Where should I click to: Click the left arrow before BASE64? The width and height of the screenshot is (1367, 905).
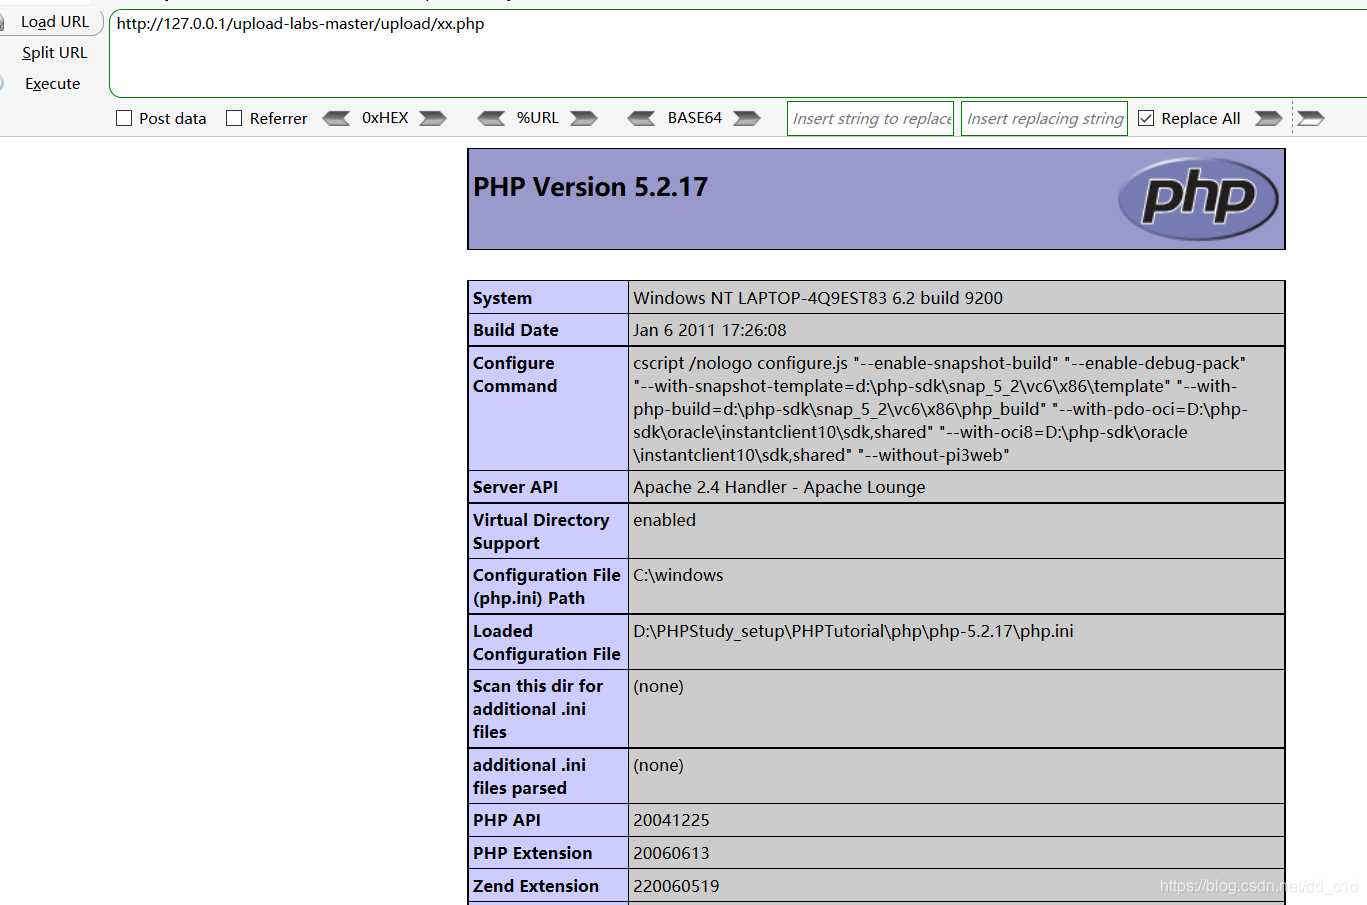(642, 118)
